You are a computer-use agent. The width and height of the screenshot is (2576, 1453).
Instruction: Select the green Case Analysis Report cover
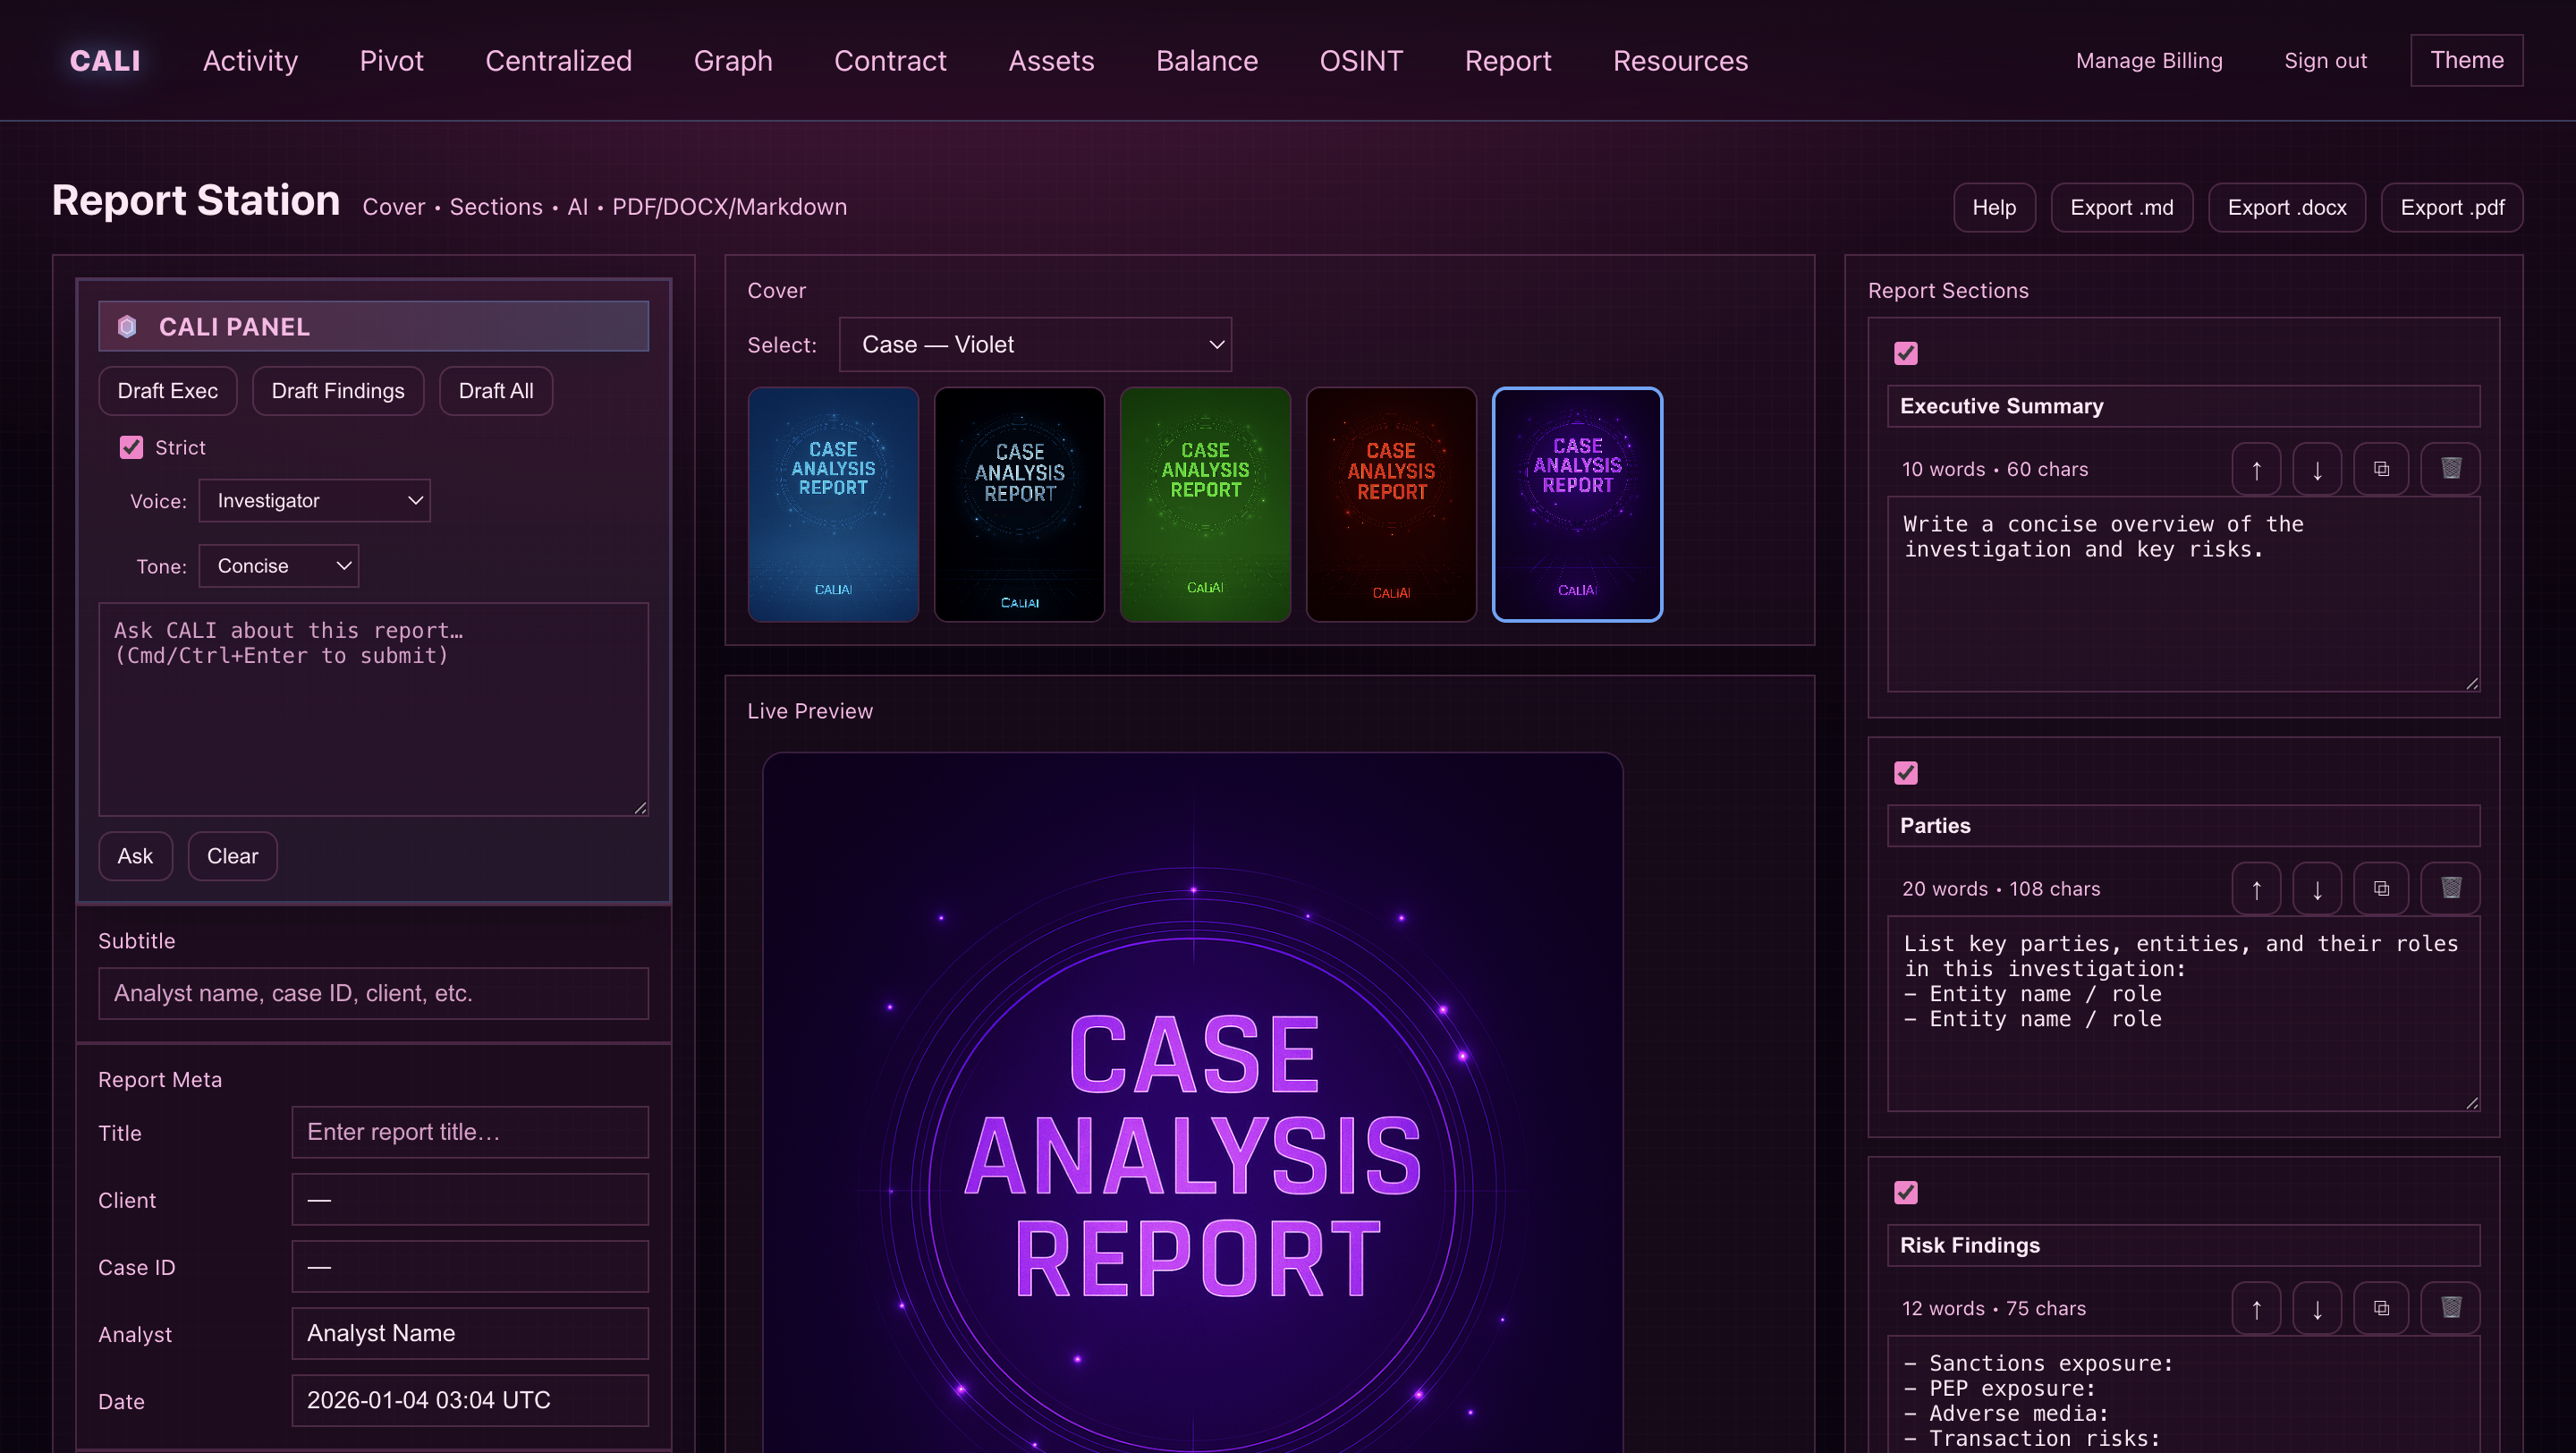click(1205, 504)
